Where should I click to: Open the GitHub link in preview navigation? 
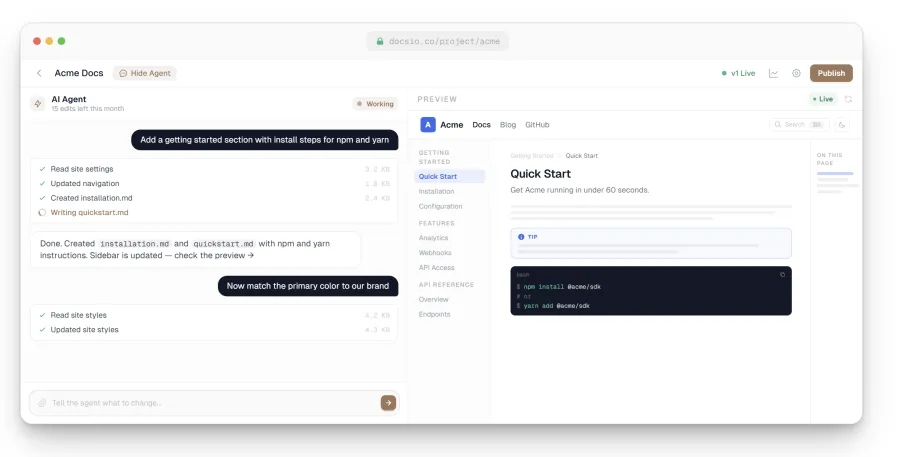pos(537,125)
